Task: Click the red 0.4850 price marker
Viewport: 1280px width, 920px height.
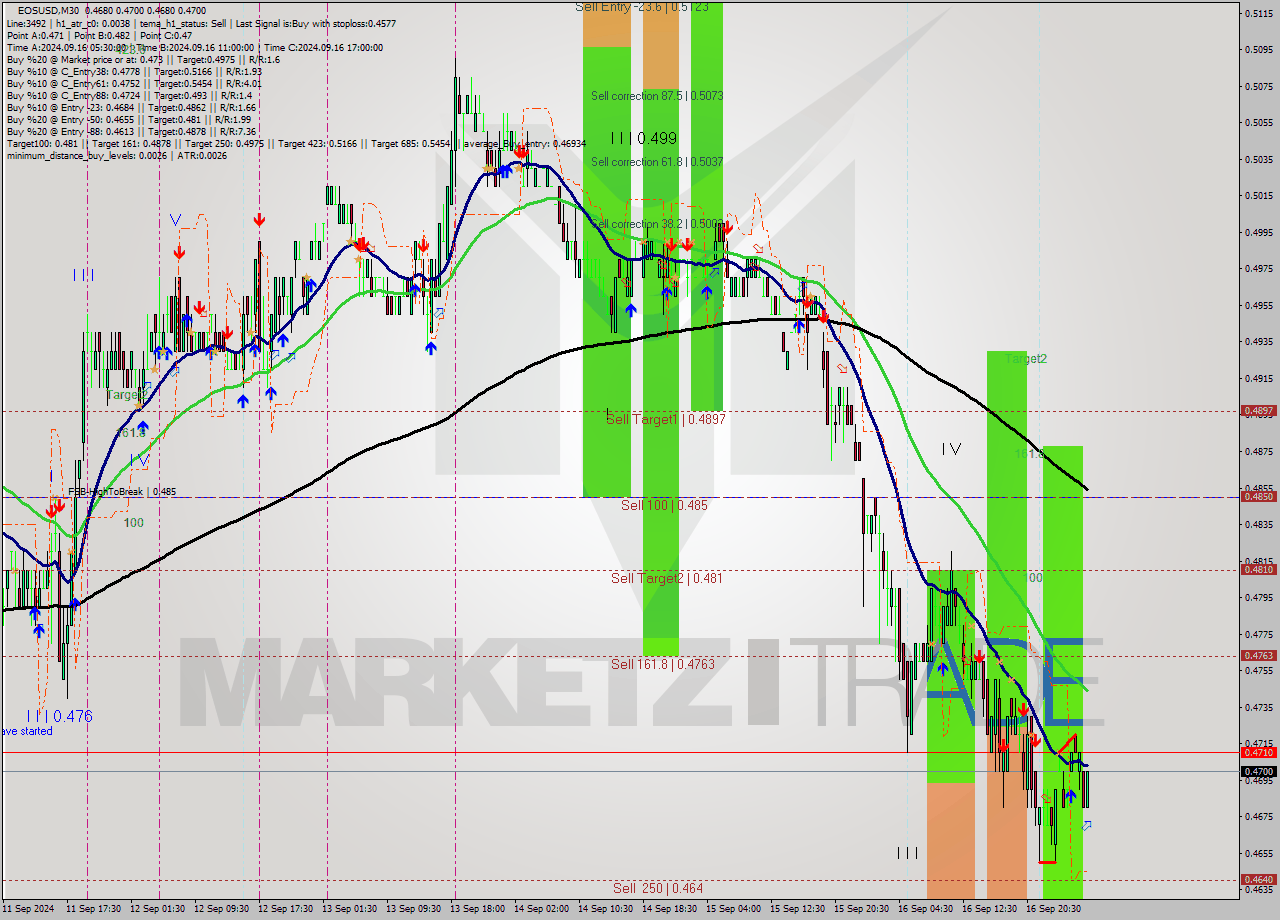Action: coord(1258,496)
